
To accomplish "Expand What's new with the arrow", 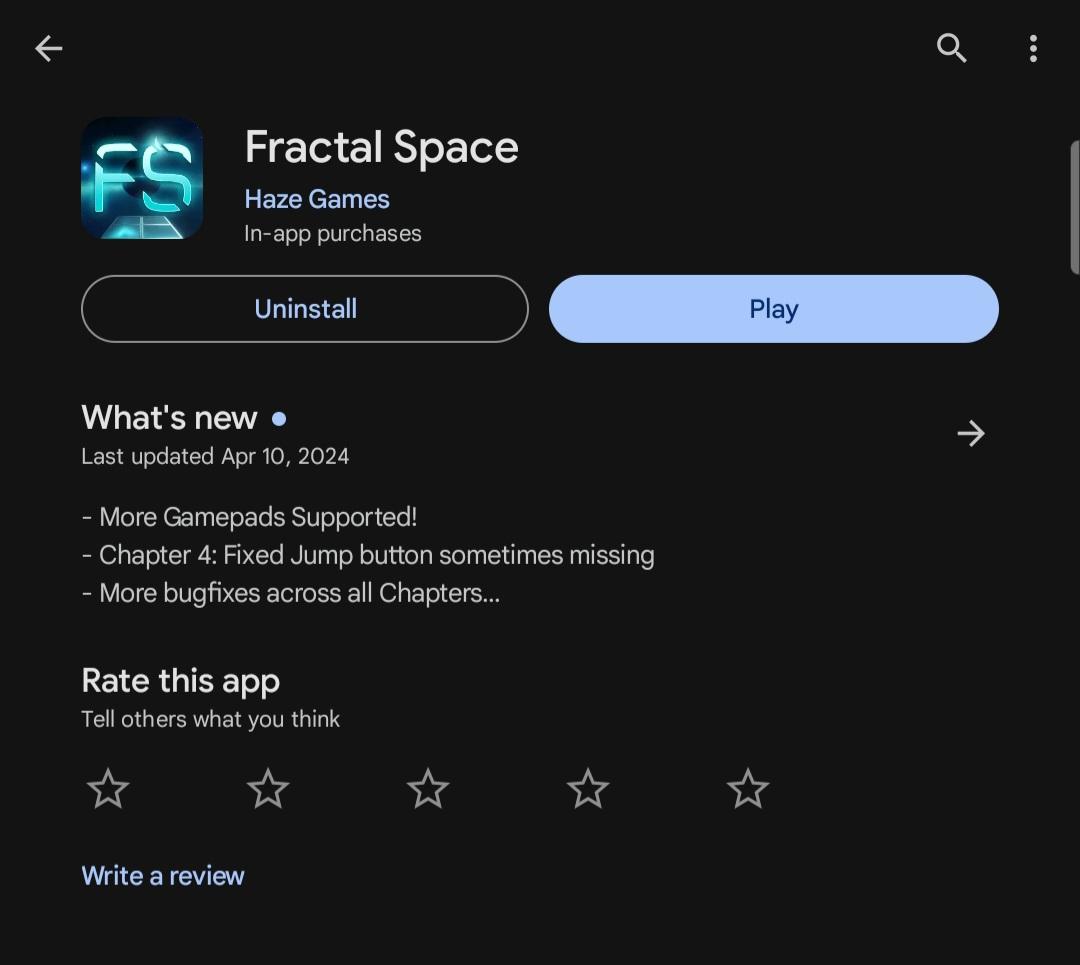I will pyautogui.click(x=970, y=433).
